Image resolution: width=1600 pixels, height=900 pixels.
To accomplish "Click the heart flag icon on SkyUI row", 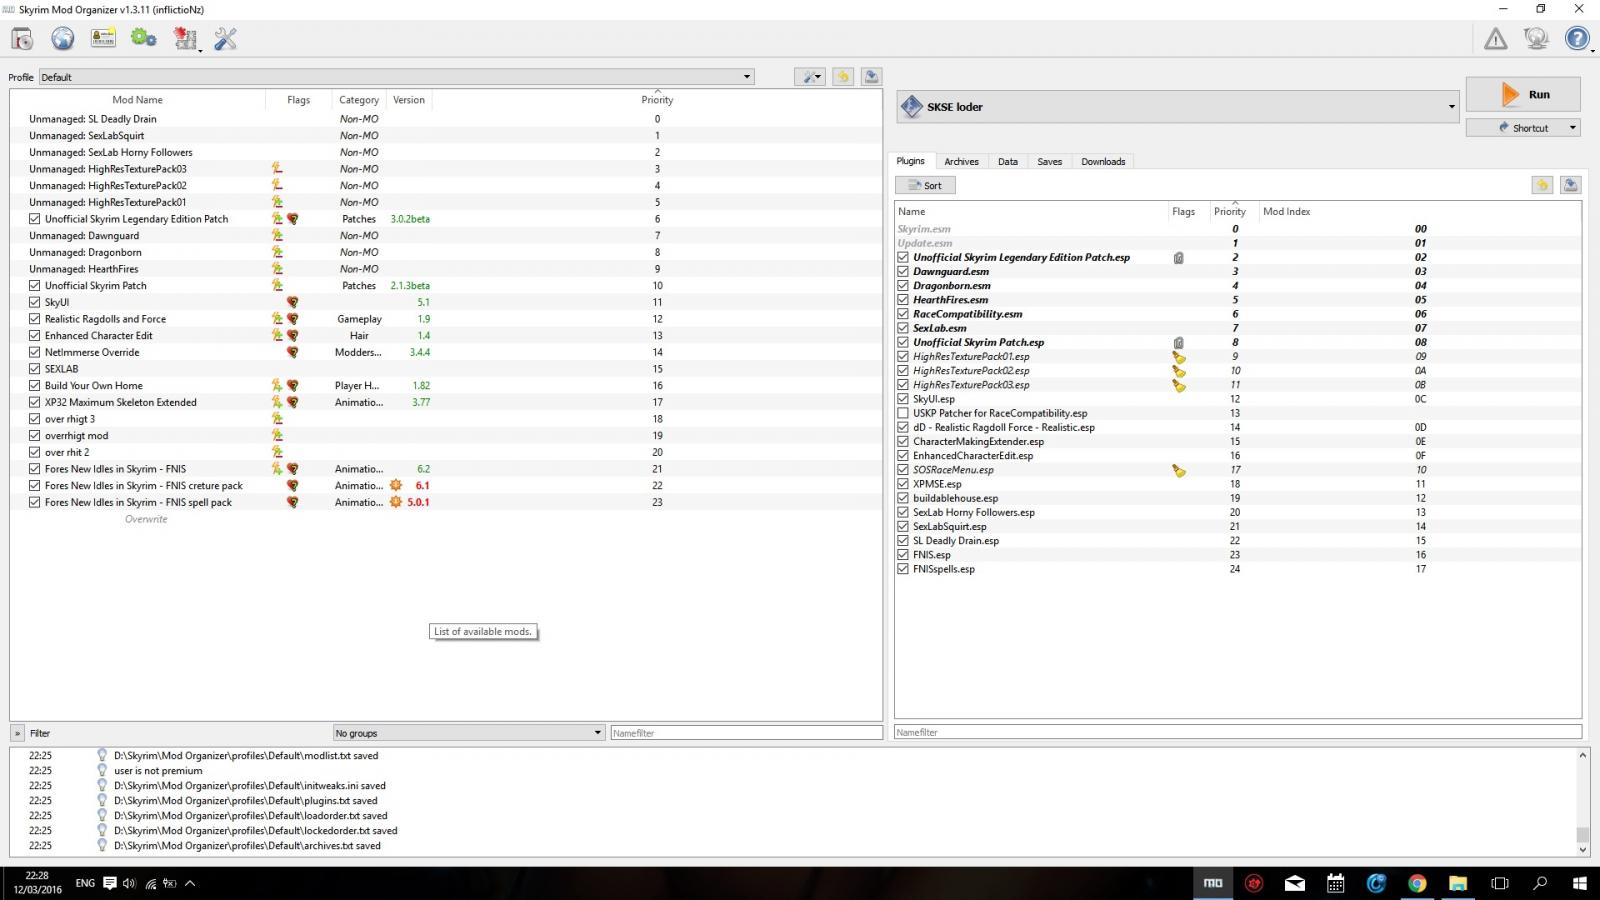I will tap(293, 302).
